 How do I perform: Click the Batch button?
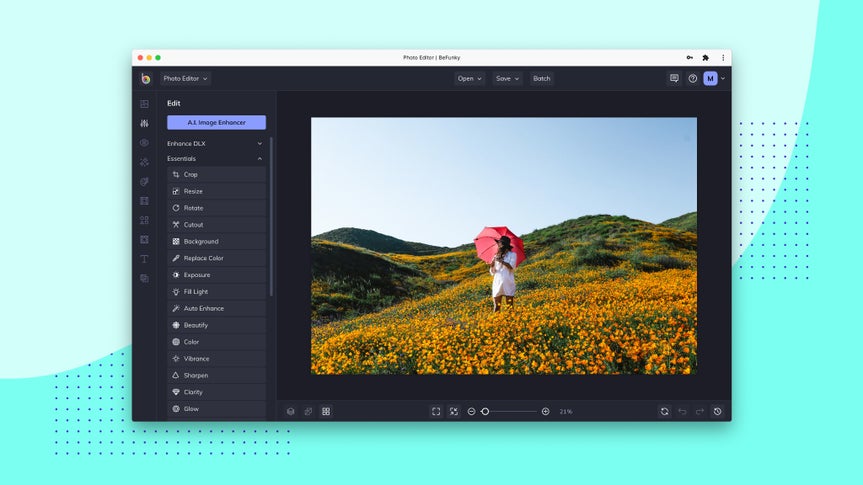(x=542, y=79)
